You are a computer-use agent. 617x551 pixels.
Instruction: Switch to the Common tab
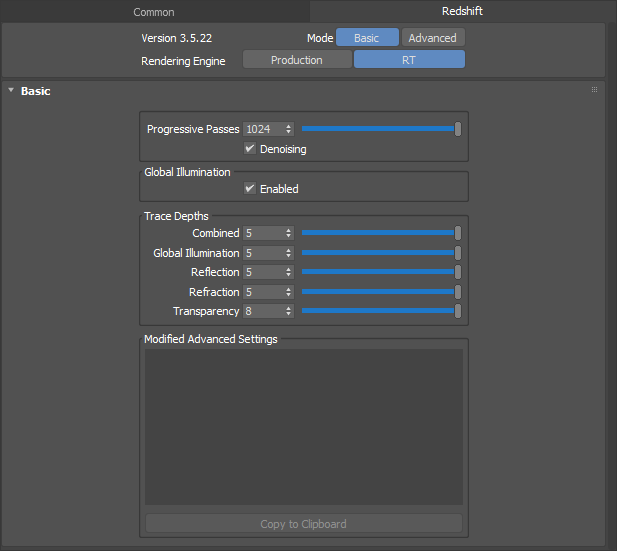(x=154, y=12)
